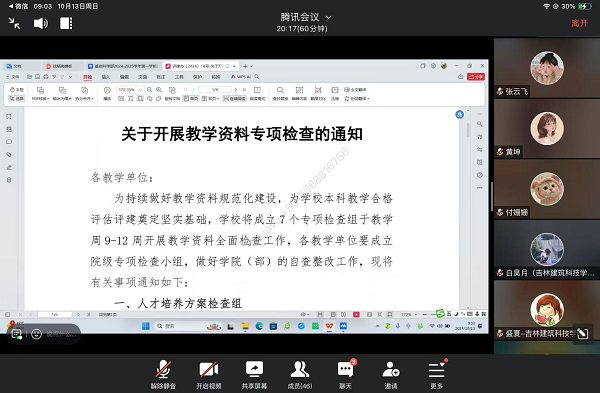Click the toolbar 1/9 page number field
600x393 pixels.
(x=215, y=90)
